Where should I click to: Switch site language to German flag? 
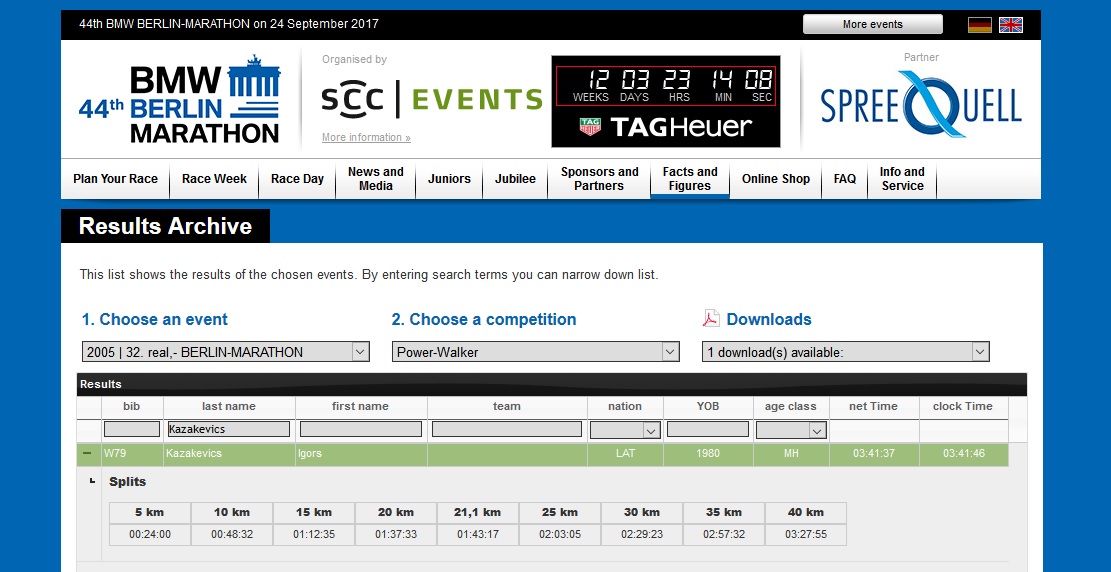[980, 25]
